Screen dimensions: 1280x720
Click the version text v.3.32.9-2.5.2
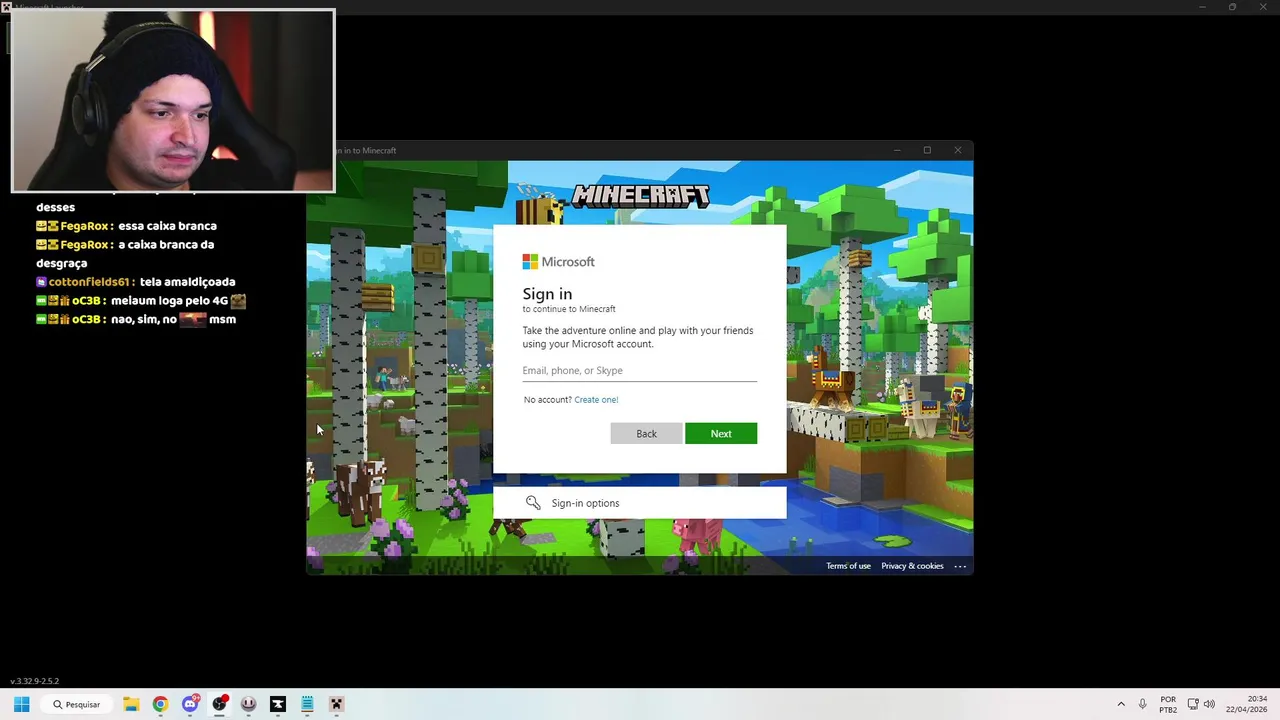pos(34,681)
